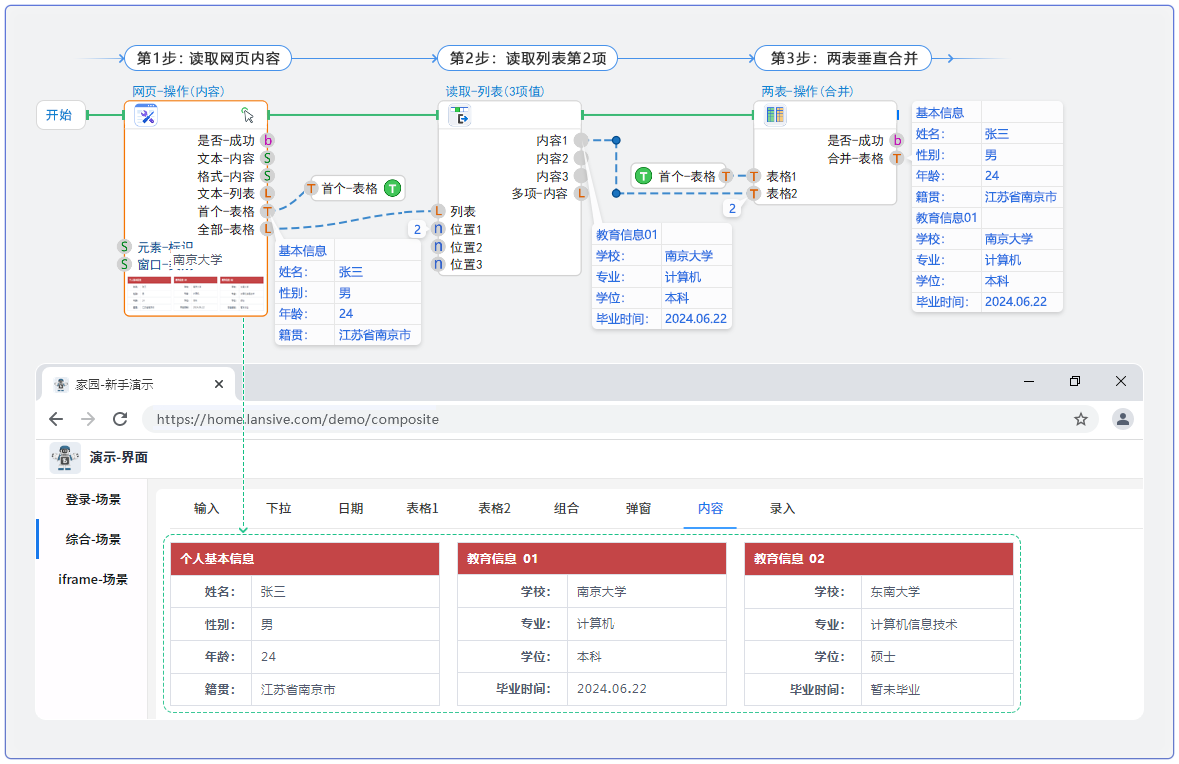Switch to the 弹窗 tab
The height and width of the screenshot is (764, 1179).
pos(638,508)
